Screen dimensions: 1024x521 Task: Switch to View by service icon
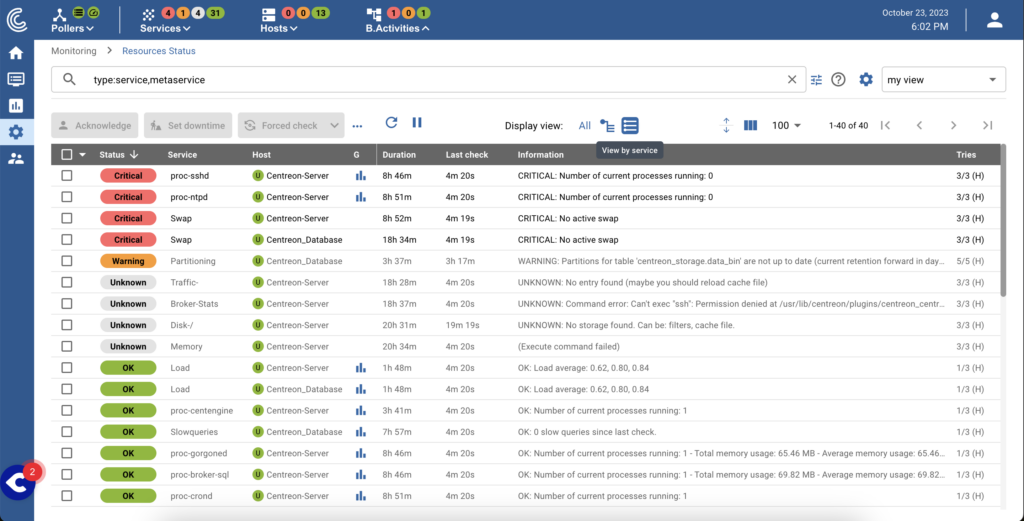click(630, 125)
